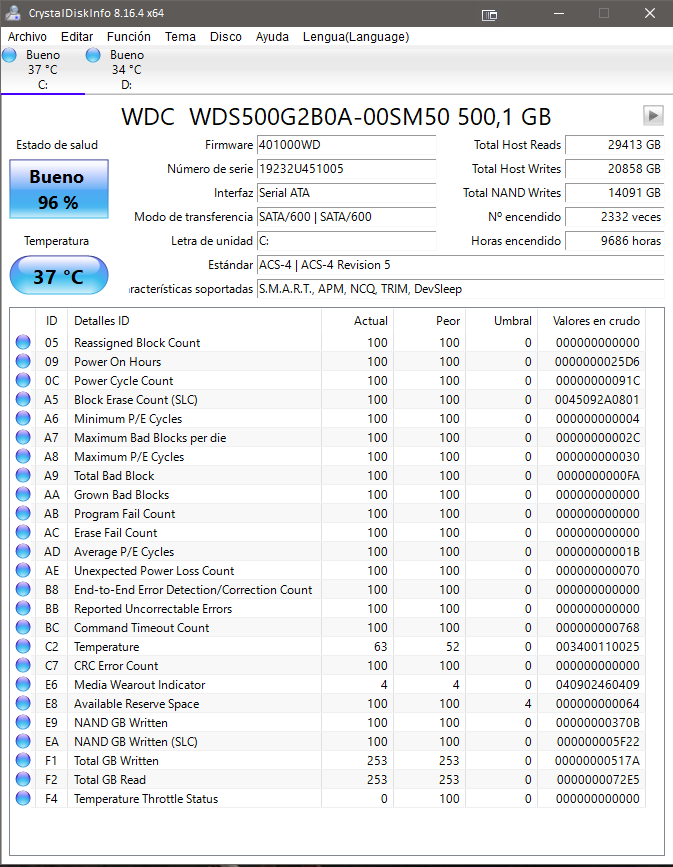Screen dimensions: 673x867
Task: Click the Detalles ID column header
Action: coord(194,321)
